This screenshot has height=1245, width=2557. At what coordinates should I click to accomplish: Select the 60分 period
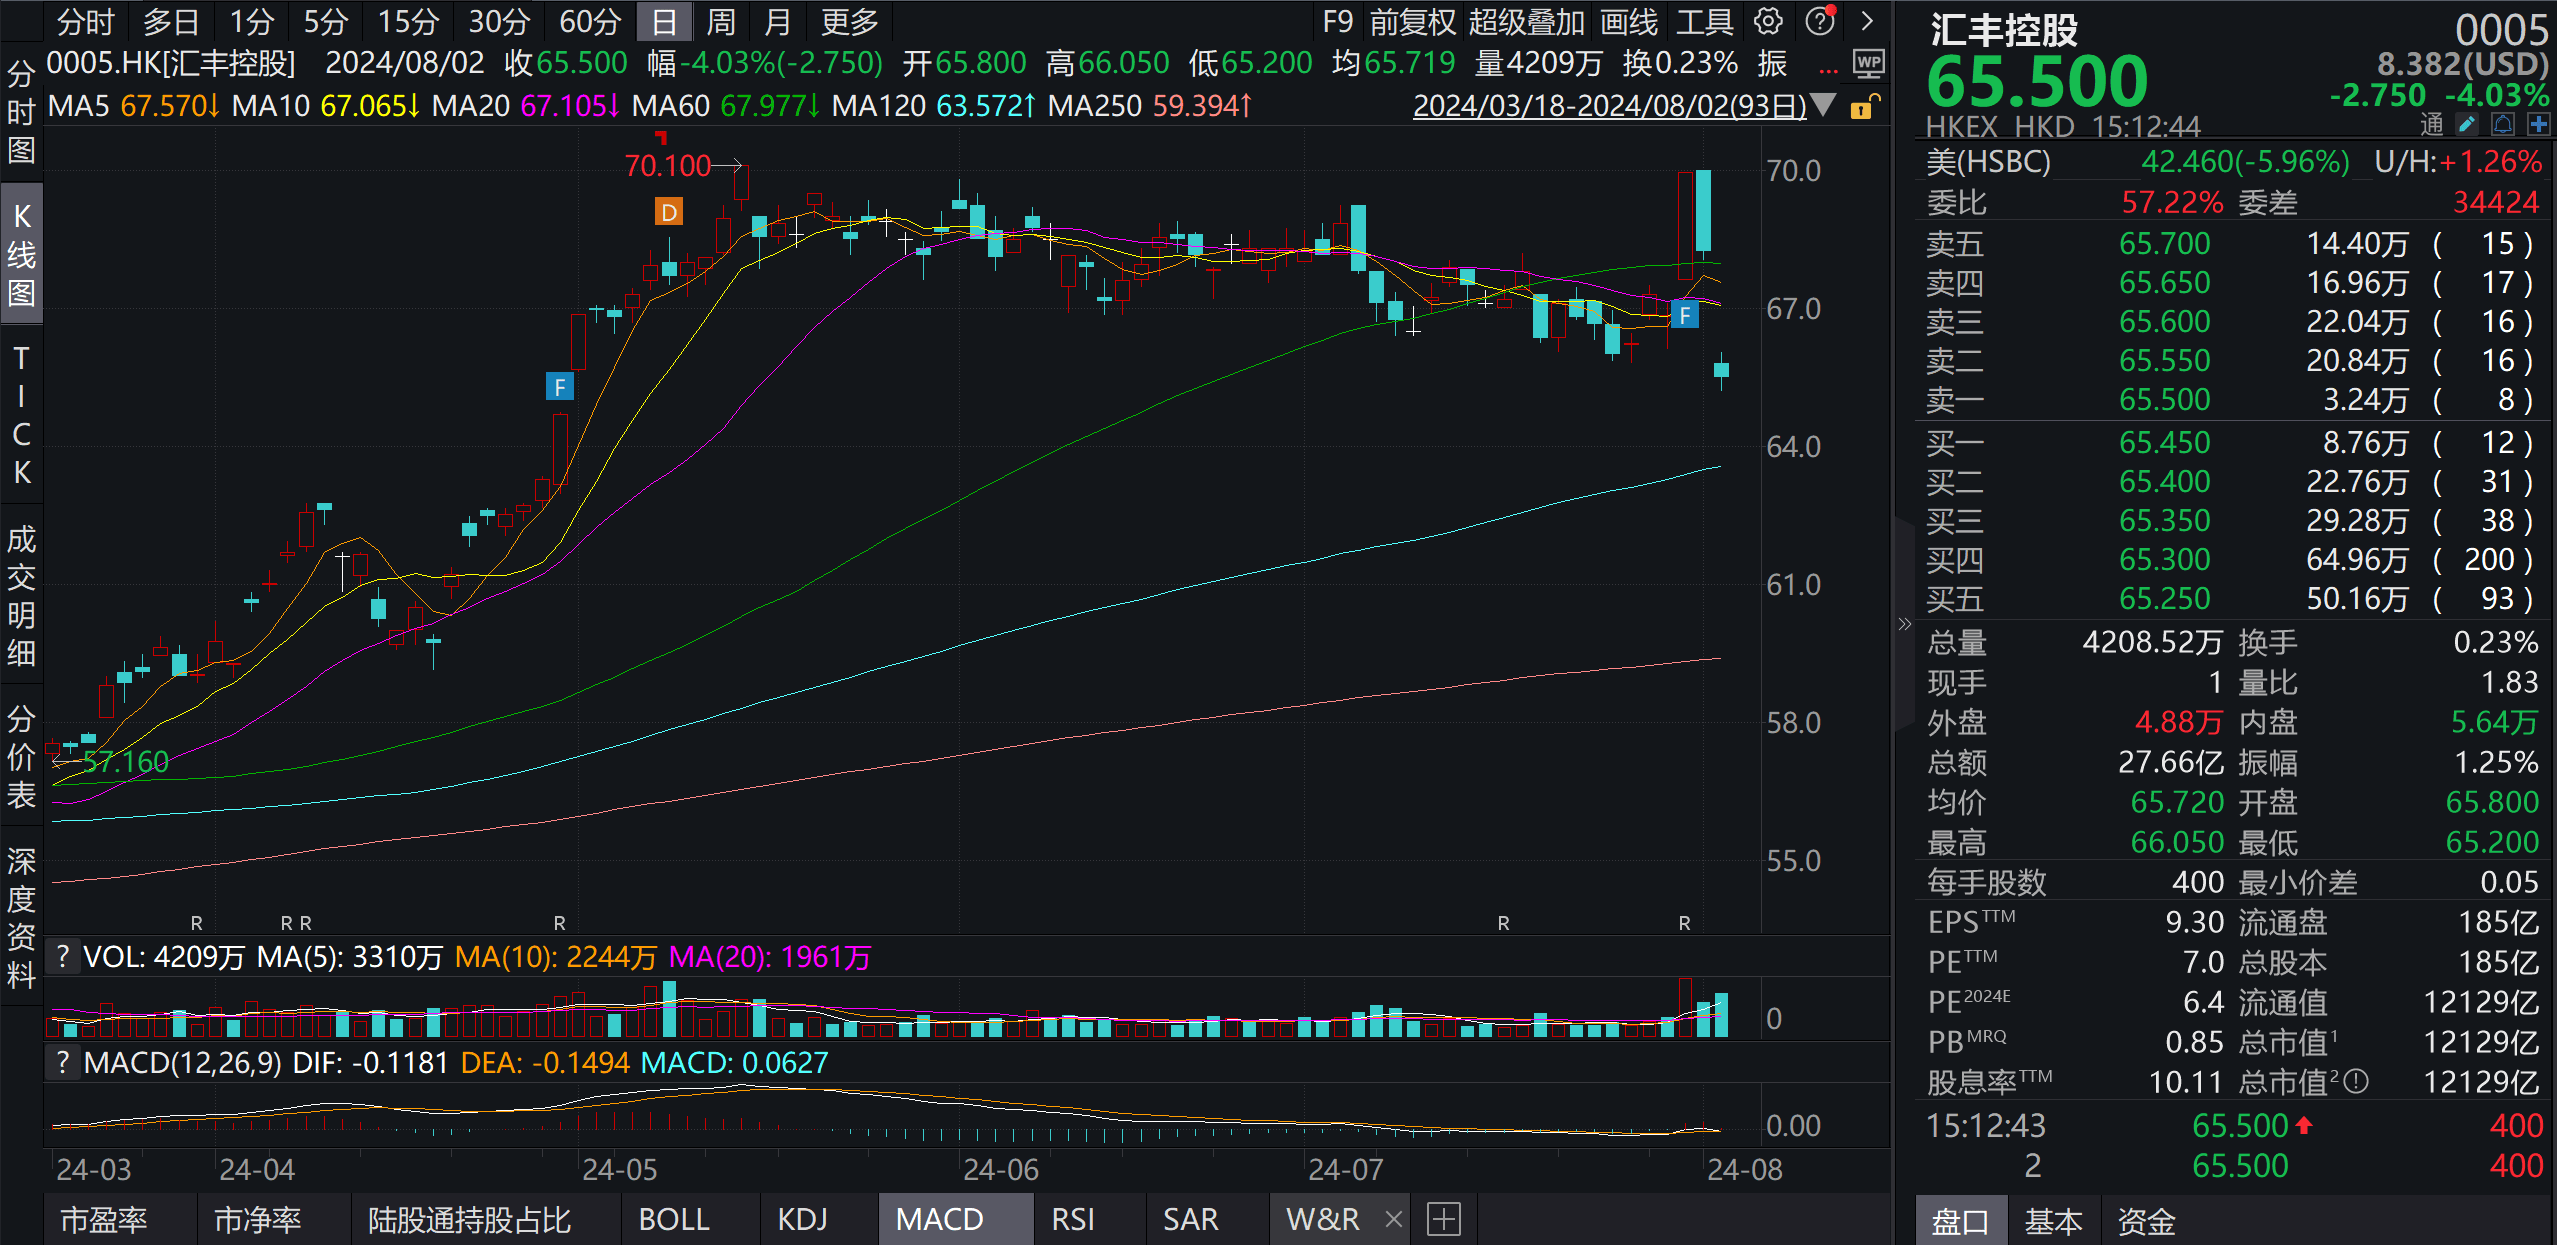click(x=590, y=21)
